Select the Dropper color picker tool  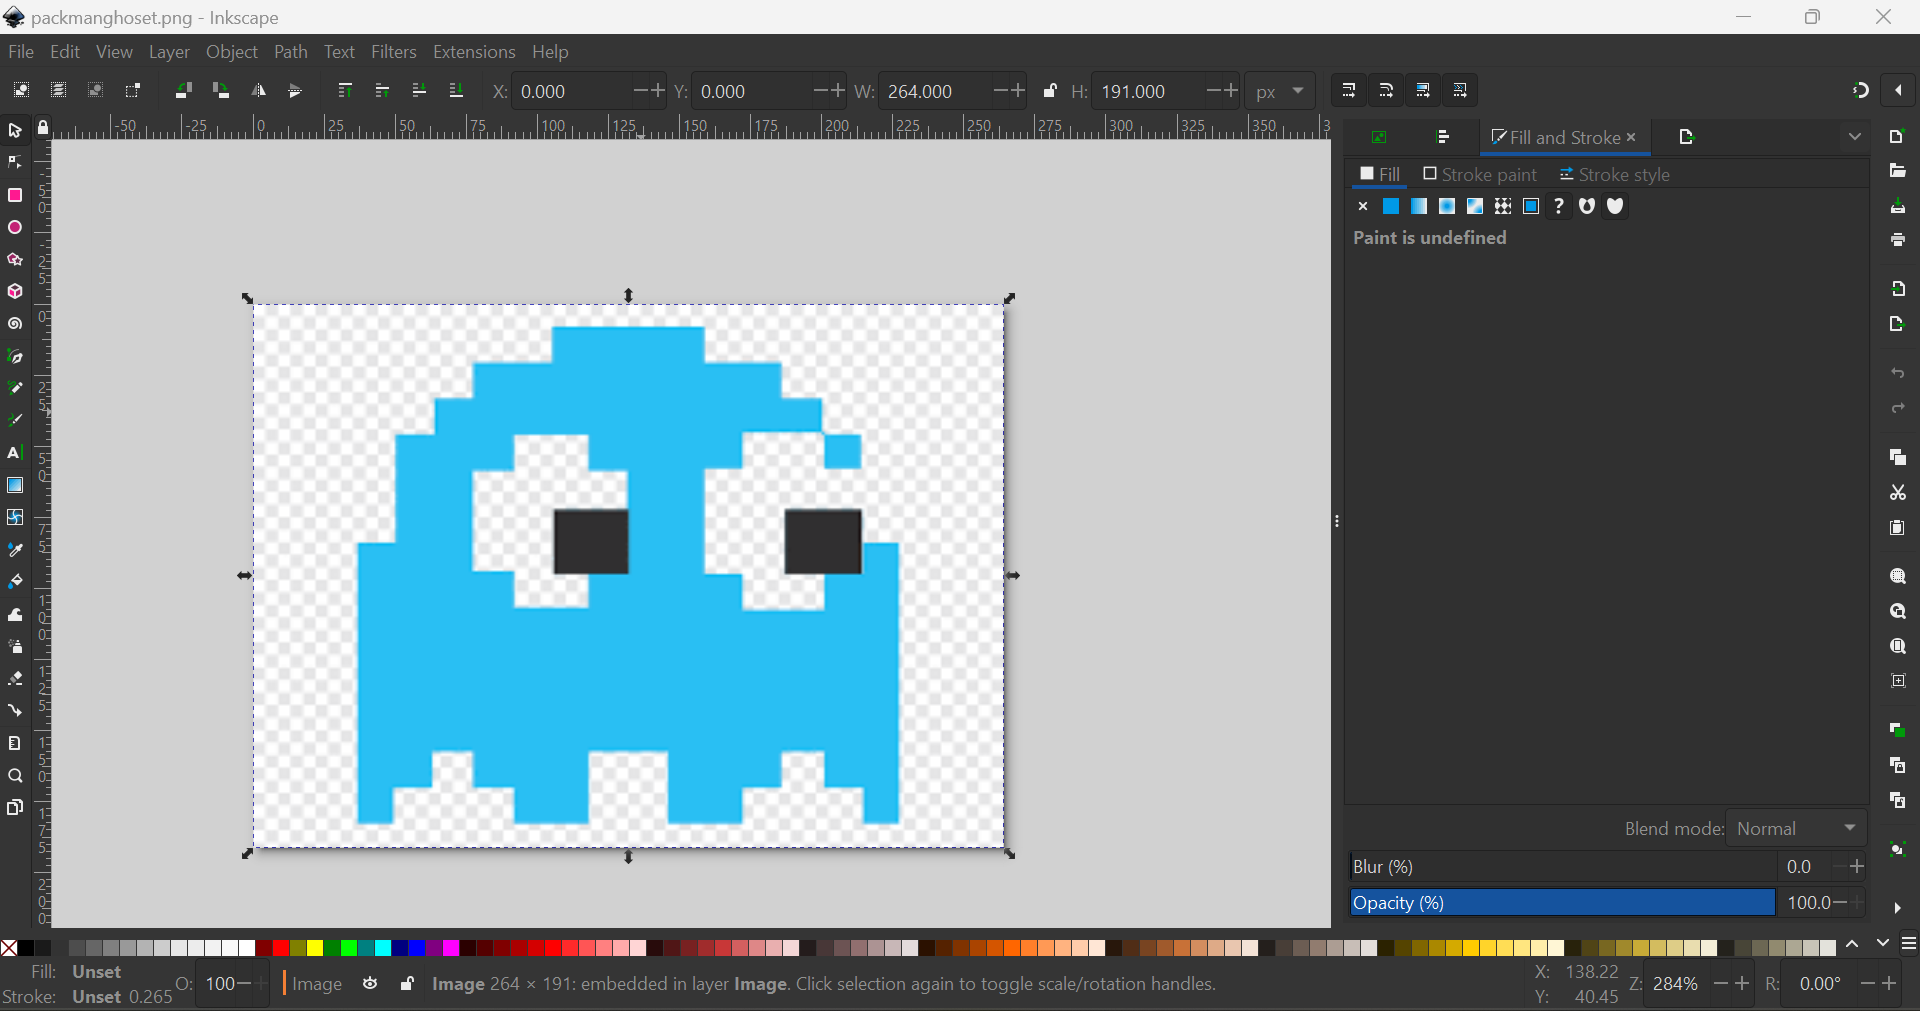tap(15, 550)
